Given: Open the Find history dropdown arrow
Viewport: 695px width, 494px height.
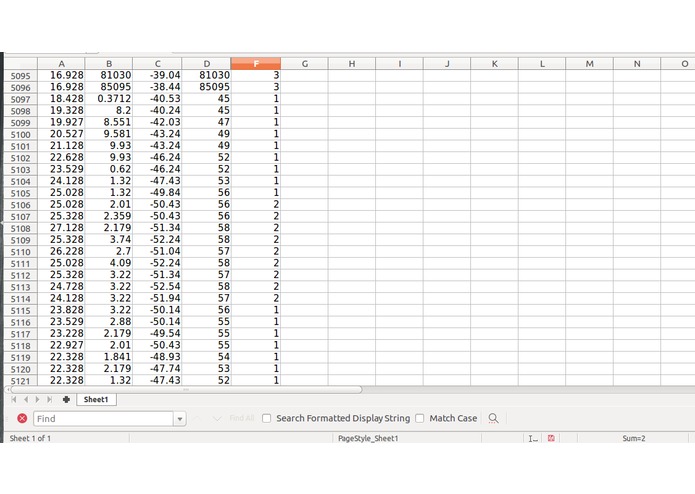Looking at the screenshot, I should pyautogui.click(x=180, y=419).
